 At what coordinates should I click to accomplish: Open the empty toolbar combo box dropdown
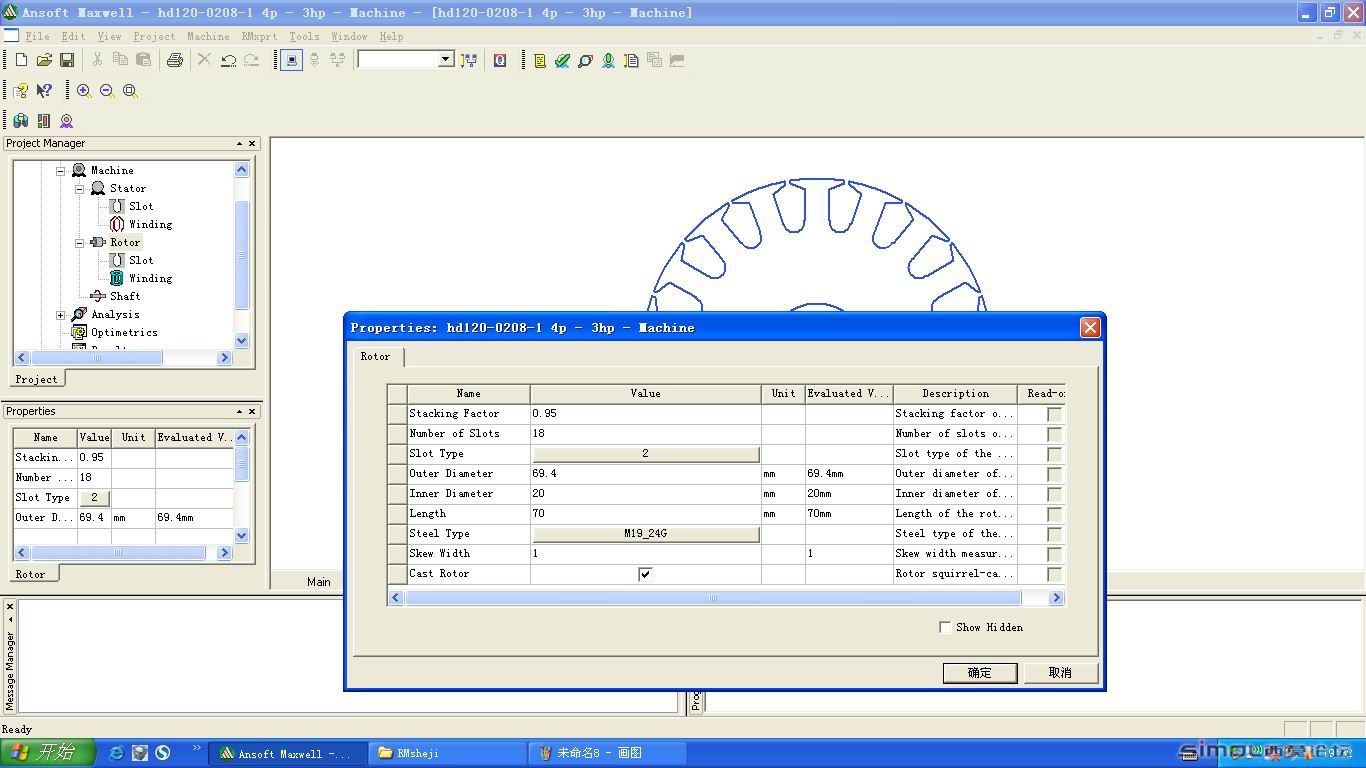[446, 60]
